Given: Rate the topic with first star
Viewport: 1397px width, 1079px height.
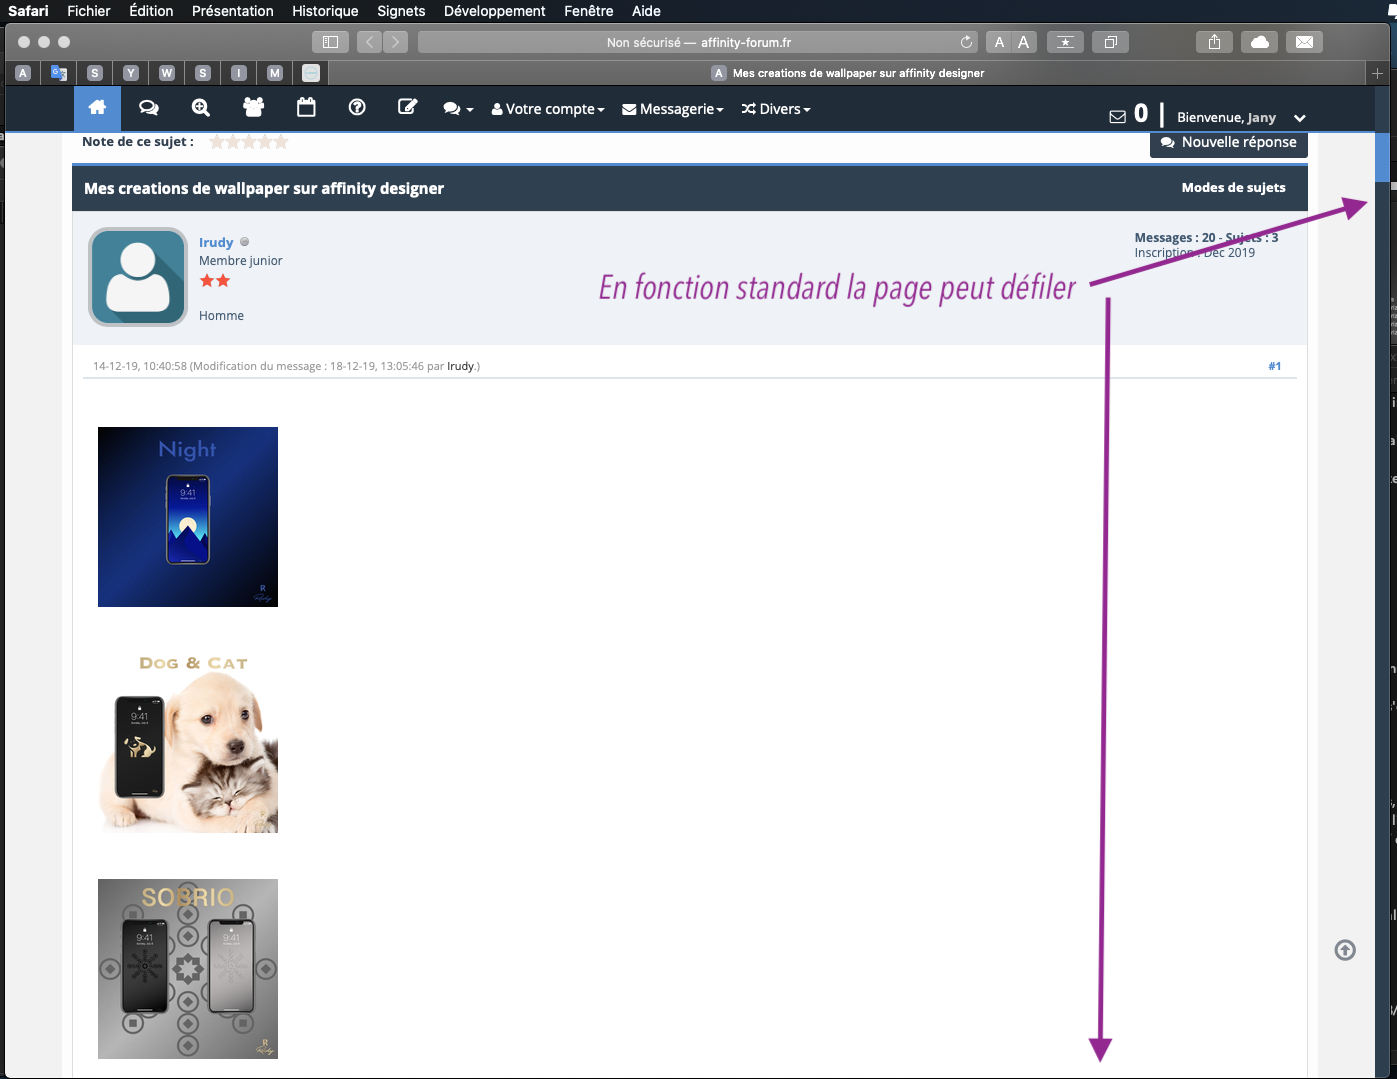Looking at the screenshot, I should (217, 142).
